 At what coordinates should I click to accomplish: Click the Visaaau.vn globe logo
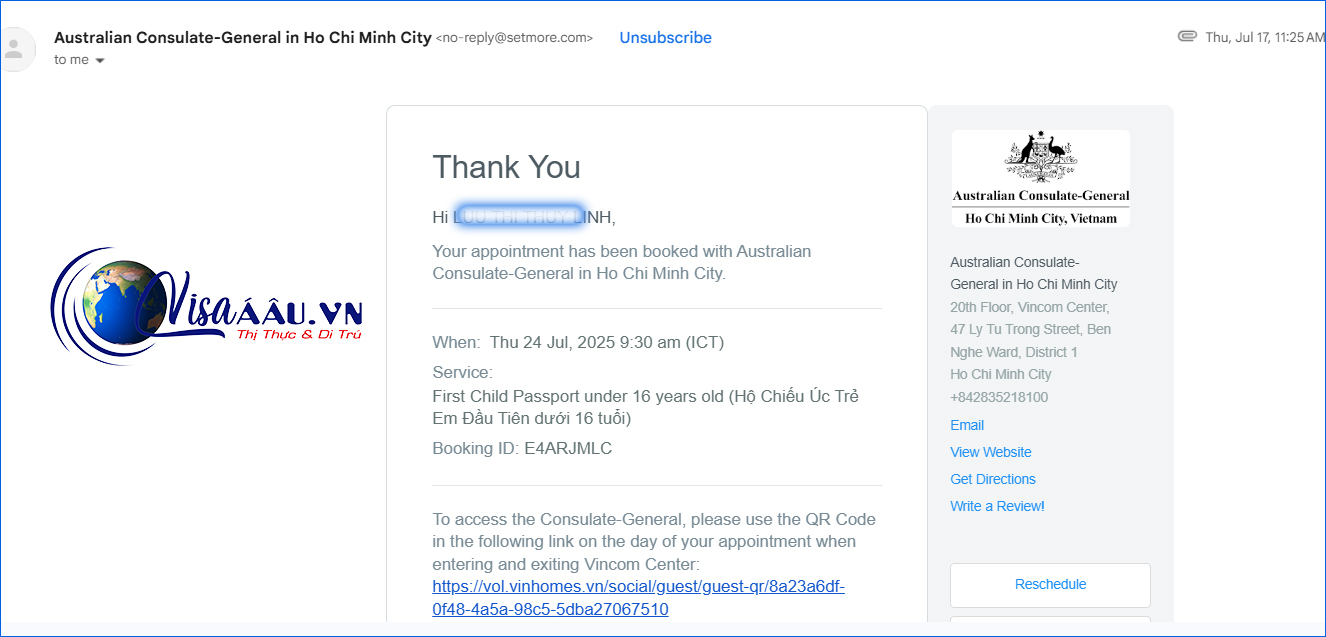pos(206,306)
